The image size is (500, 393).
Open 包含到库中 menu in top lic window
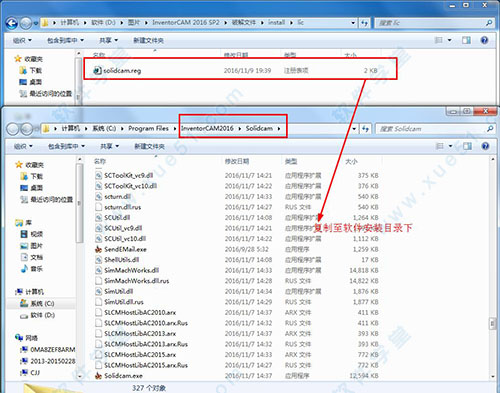tap(65, 40)
